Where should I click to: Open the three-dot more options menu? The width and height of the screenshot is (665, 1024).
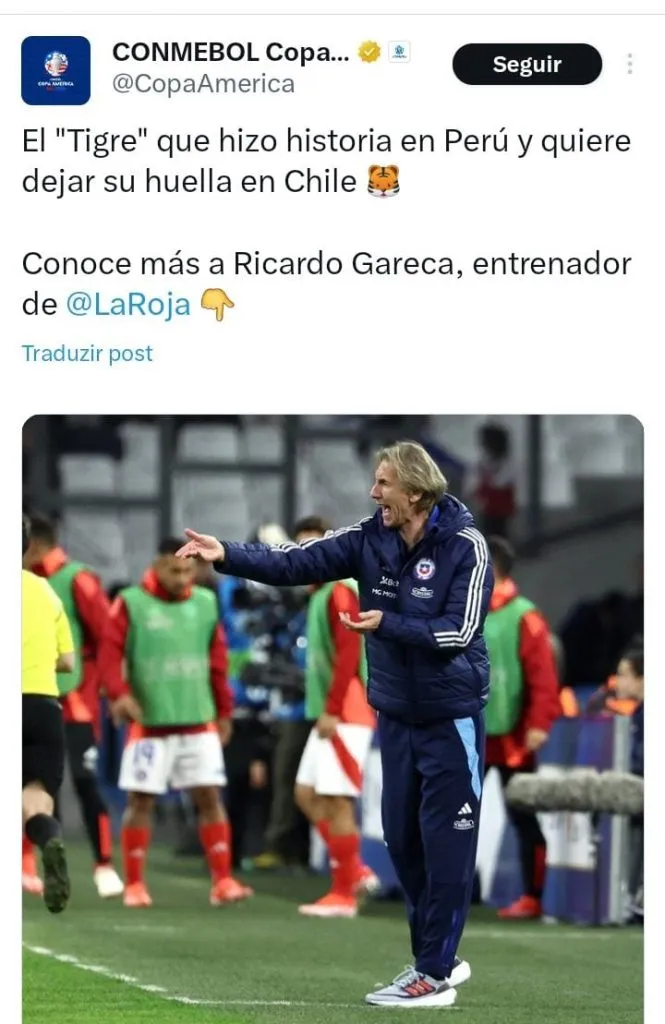(x=629, y=64)
